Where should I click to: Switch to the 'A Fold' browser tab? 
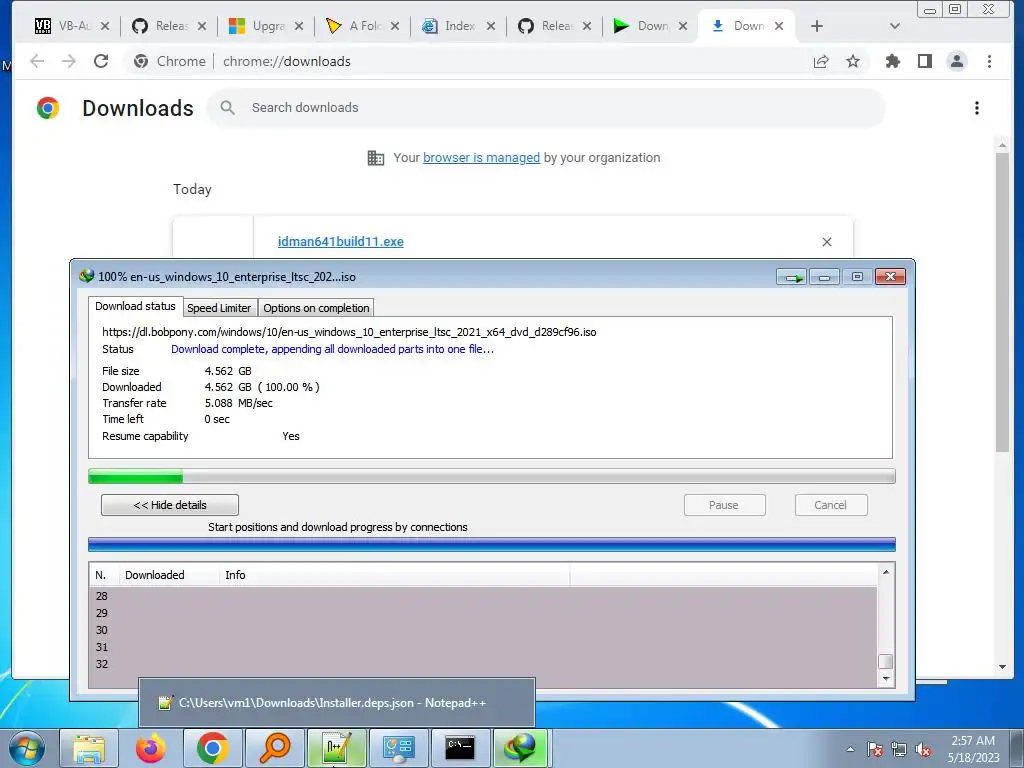point(362,26)
